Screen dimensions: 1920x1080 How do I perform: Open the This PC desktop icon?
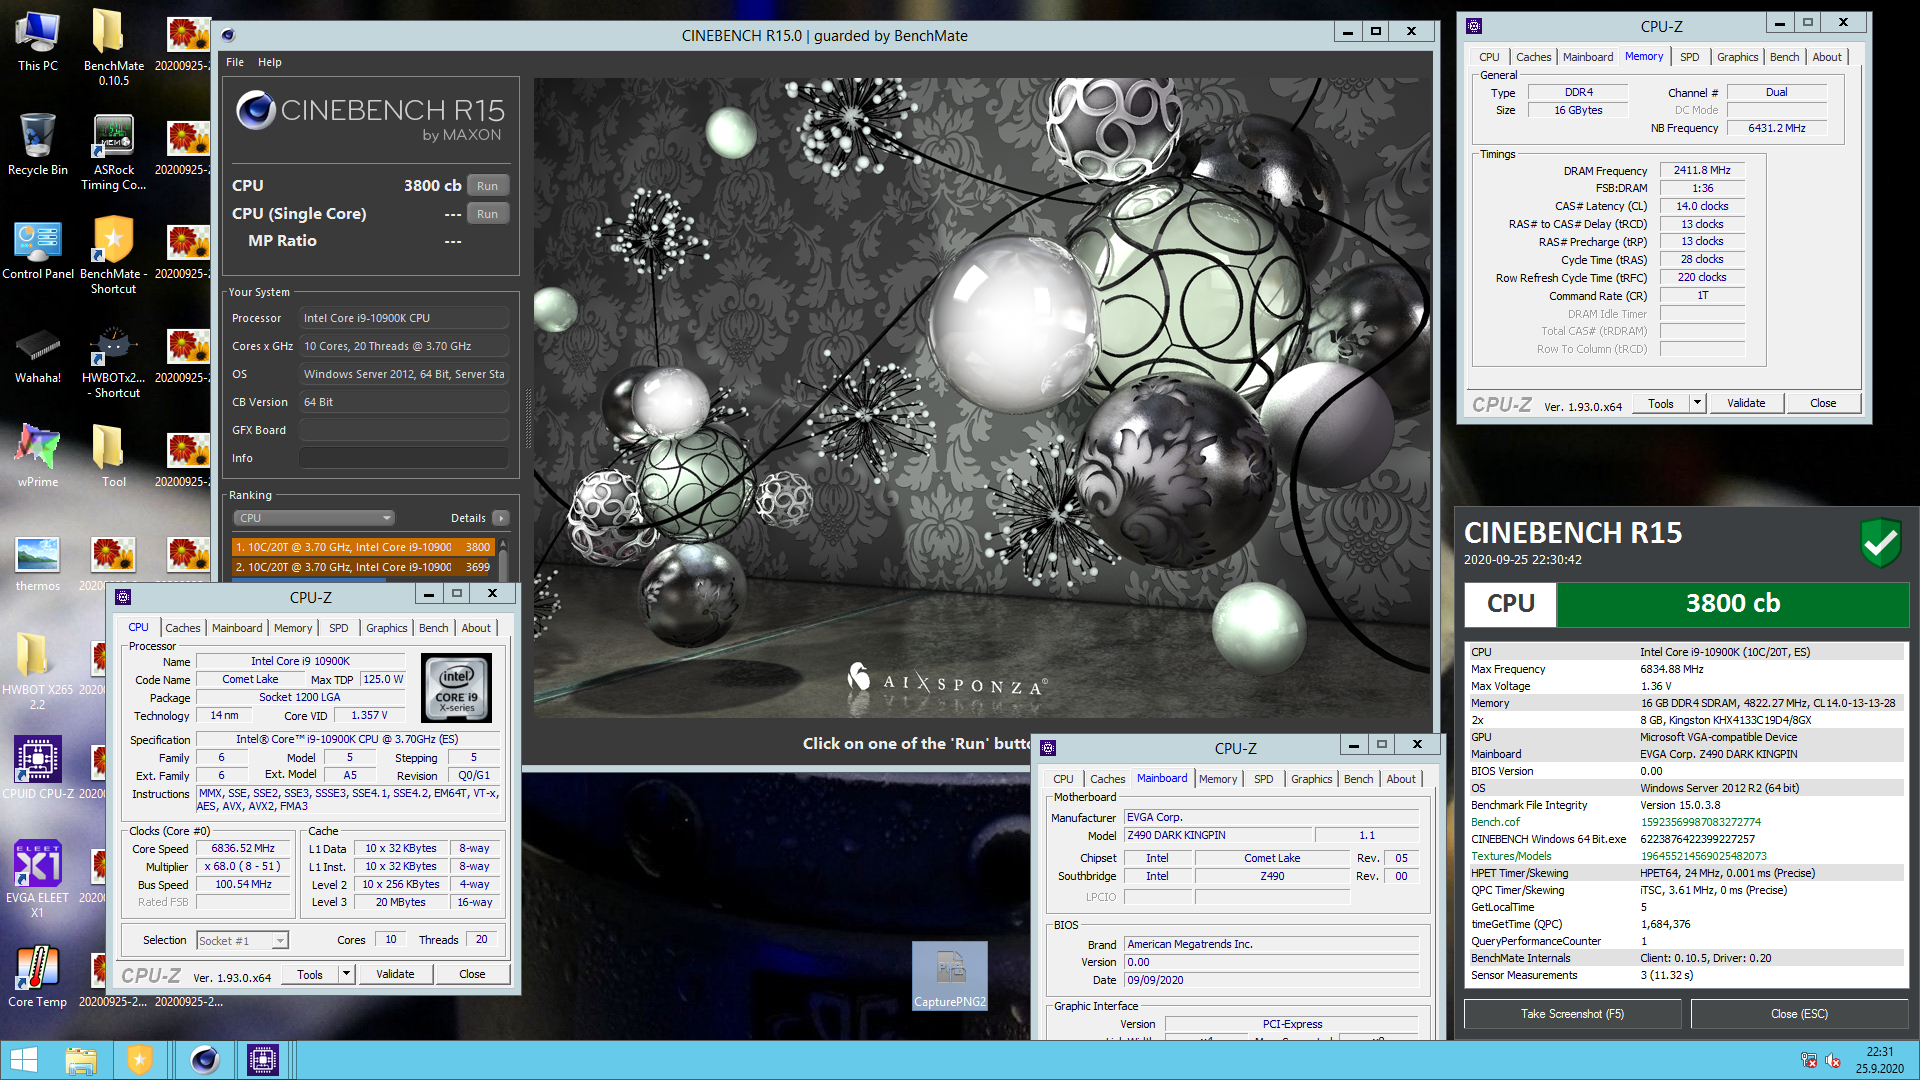(x=38, y=40)
